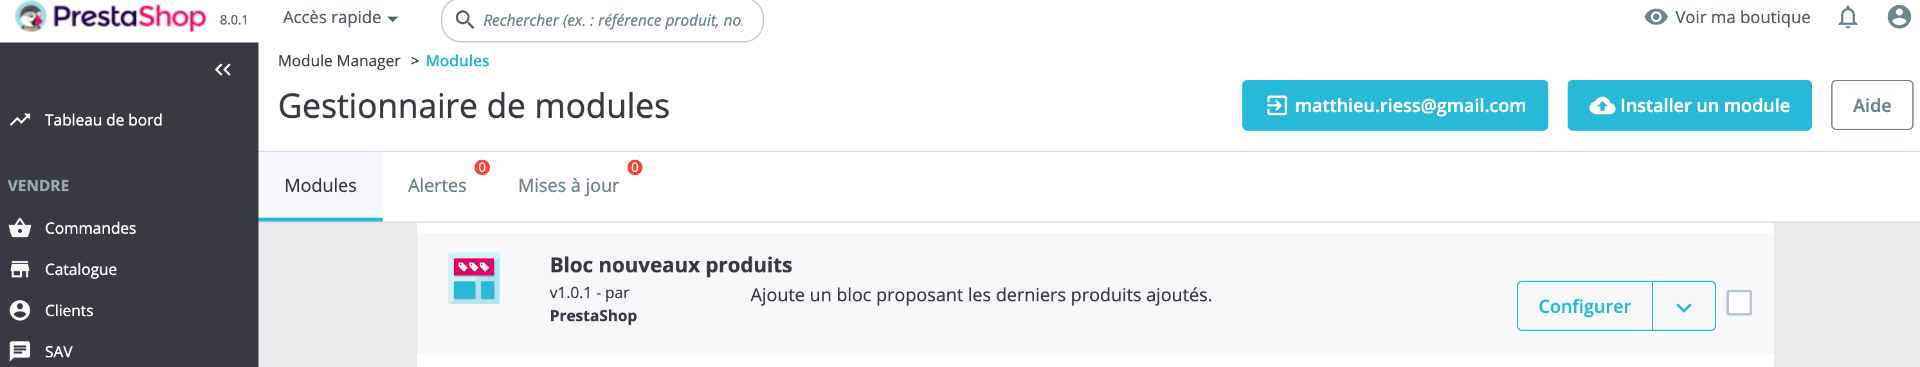1920x367 pixels.
Task: Click the eye icon beside Voir ma boutique
Action: click(x=1656, y=17)
